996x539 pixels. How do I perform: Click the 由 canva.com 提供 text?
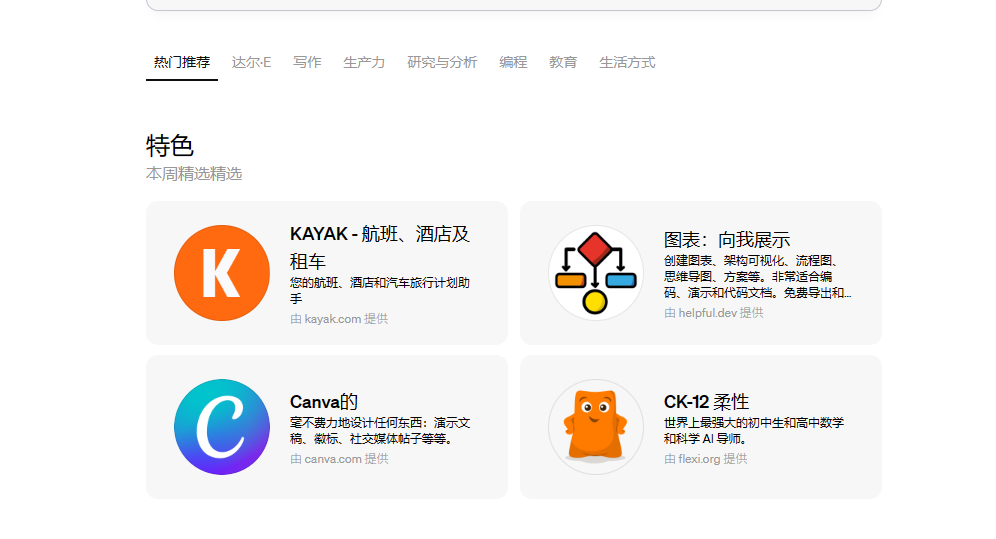pos(339,459)
